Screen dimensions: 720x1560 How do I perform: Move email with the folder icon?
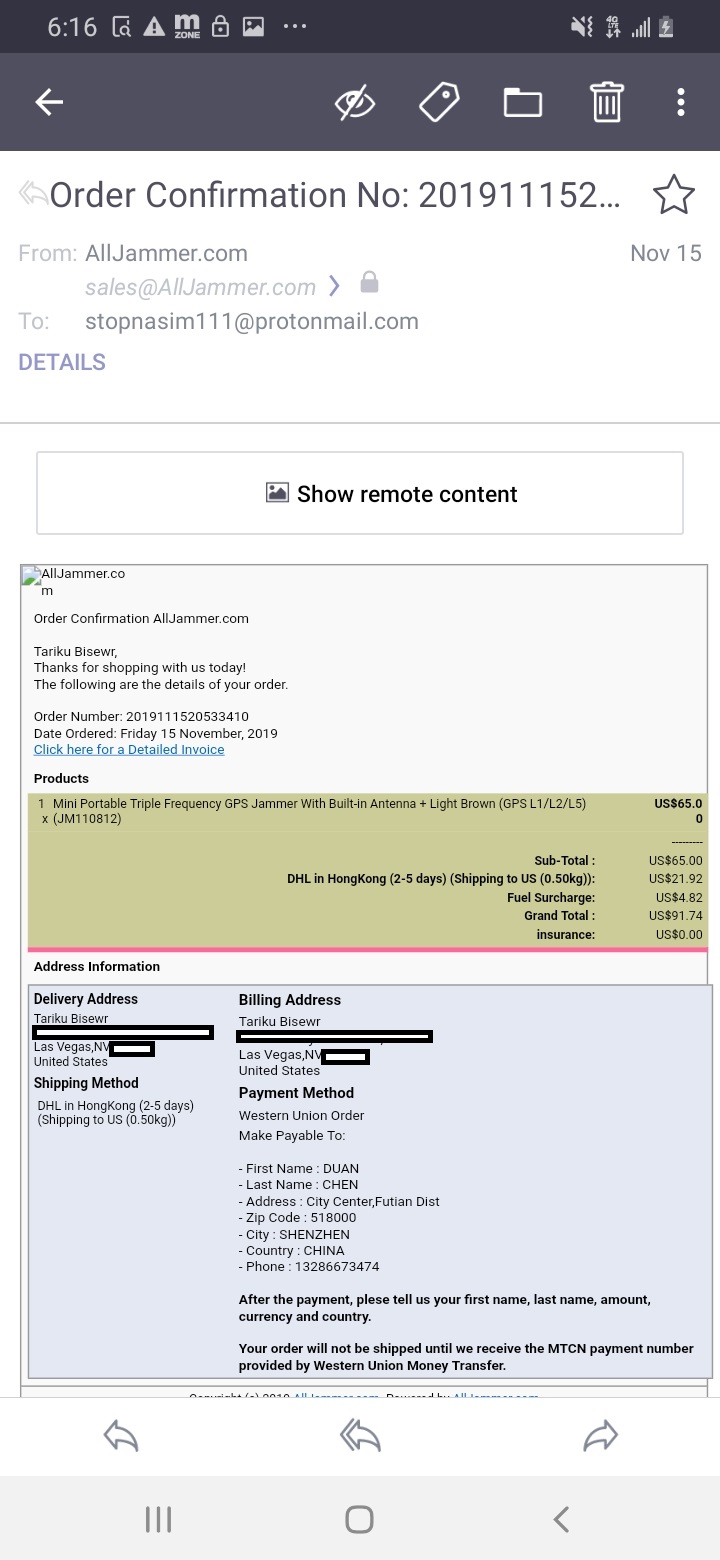[x=522, y=102]
